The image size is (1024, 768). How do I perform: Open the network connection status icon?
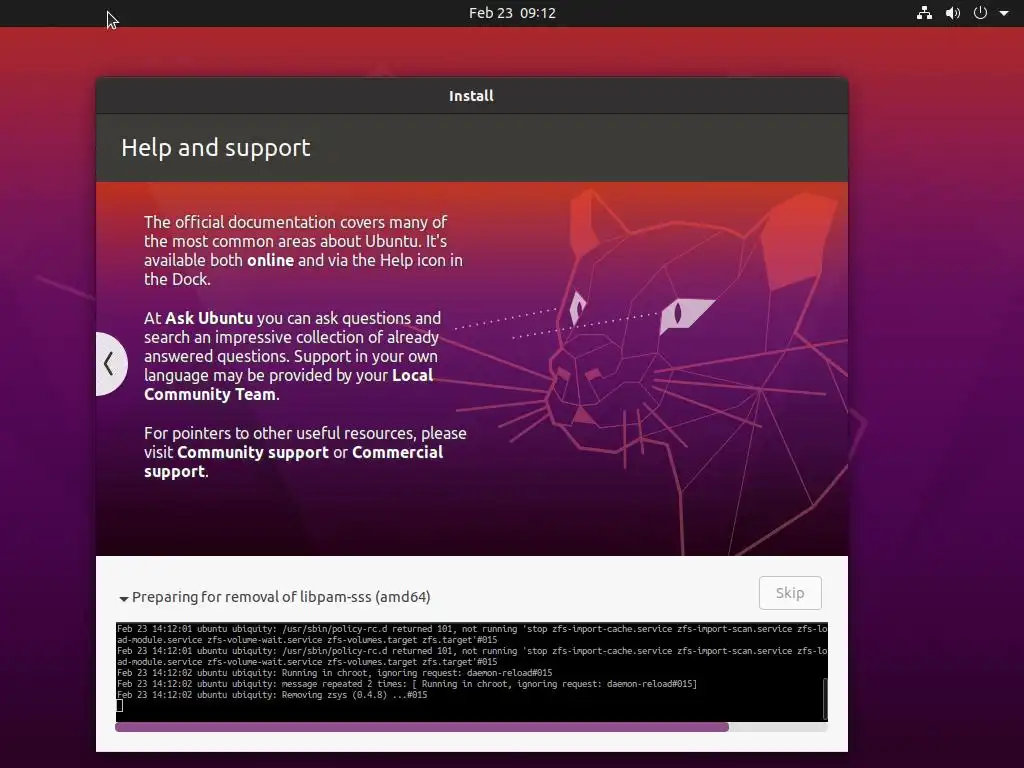pos(924,13)
